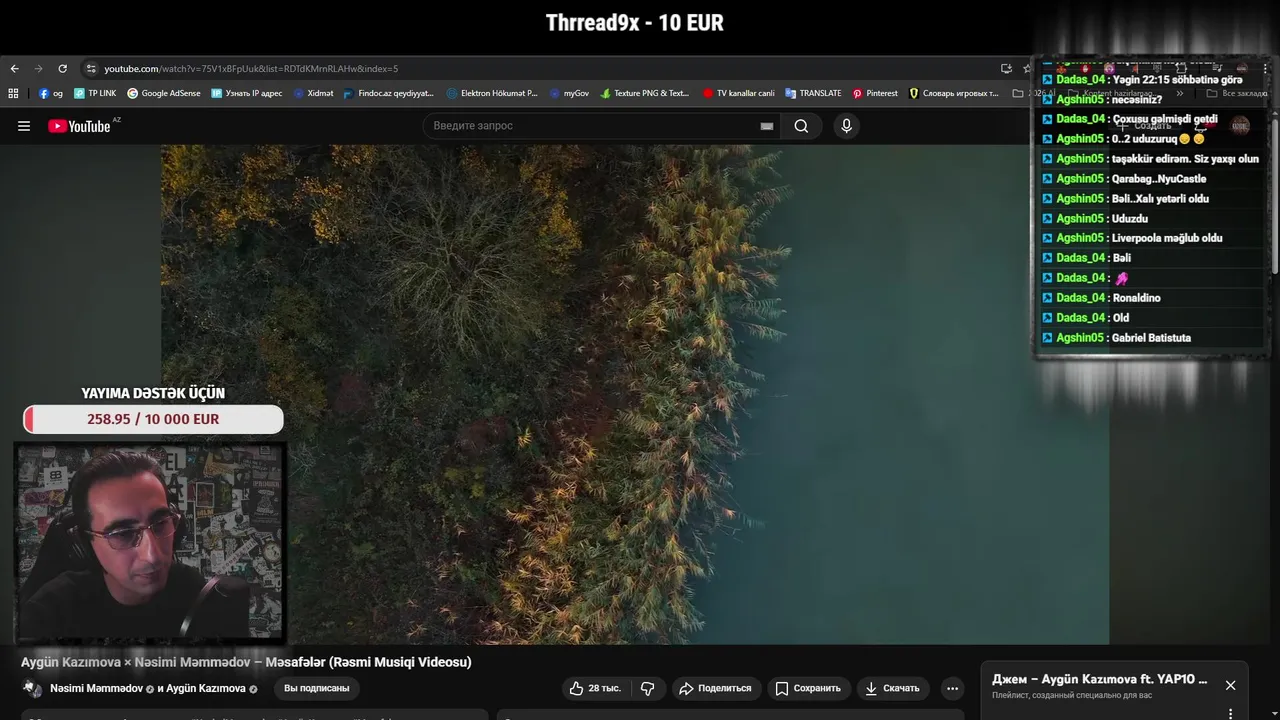Click the Сохранить save button
The height and width of the screenshot is (720, 1280).
coord(808,688)
